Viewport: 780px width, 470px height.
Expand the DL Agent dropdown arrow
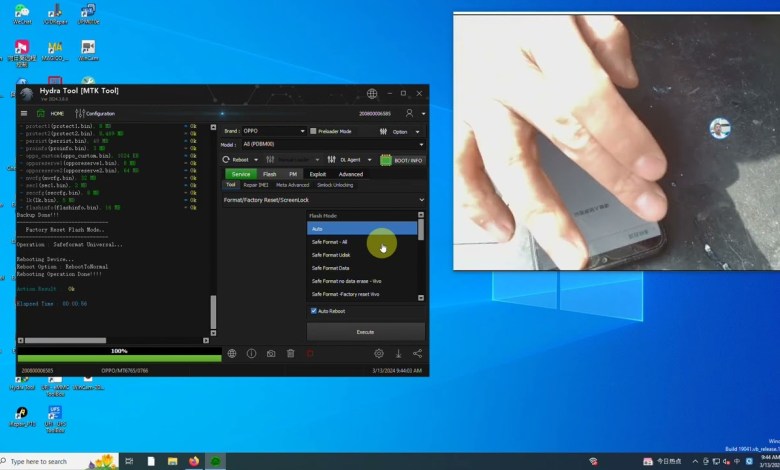[369, 160]
